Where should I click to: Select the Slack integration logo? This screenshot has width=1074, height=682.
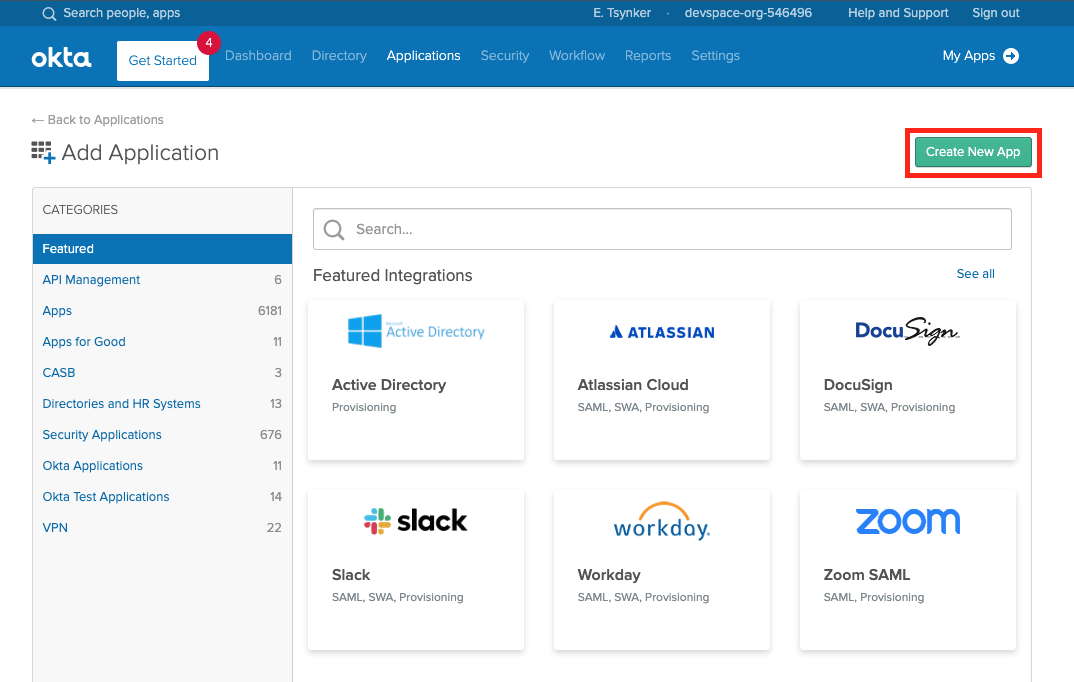pyautogui.click(x=416, y=520)
